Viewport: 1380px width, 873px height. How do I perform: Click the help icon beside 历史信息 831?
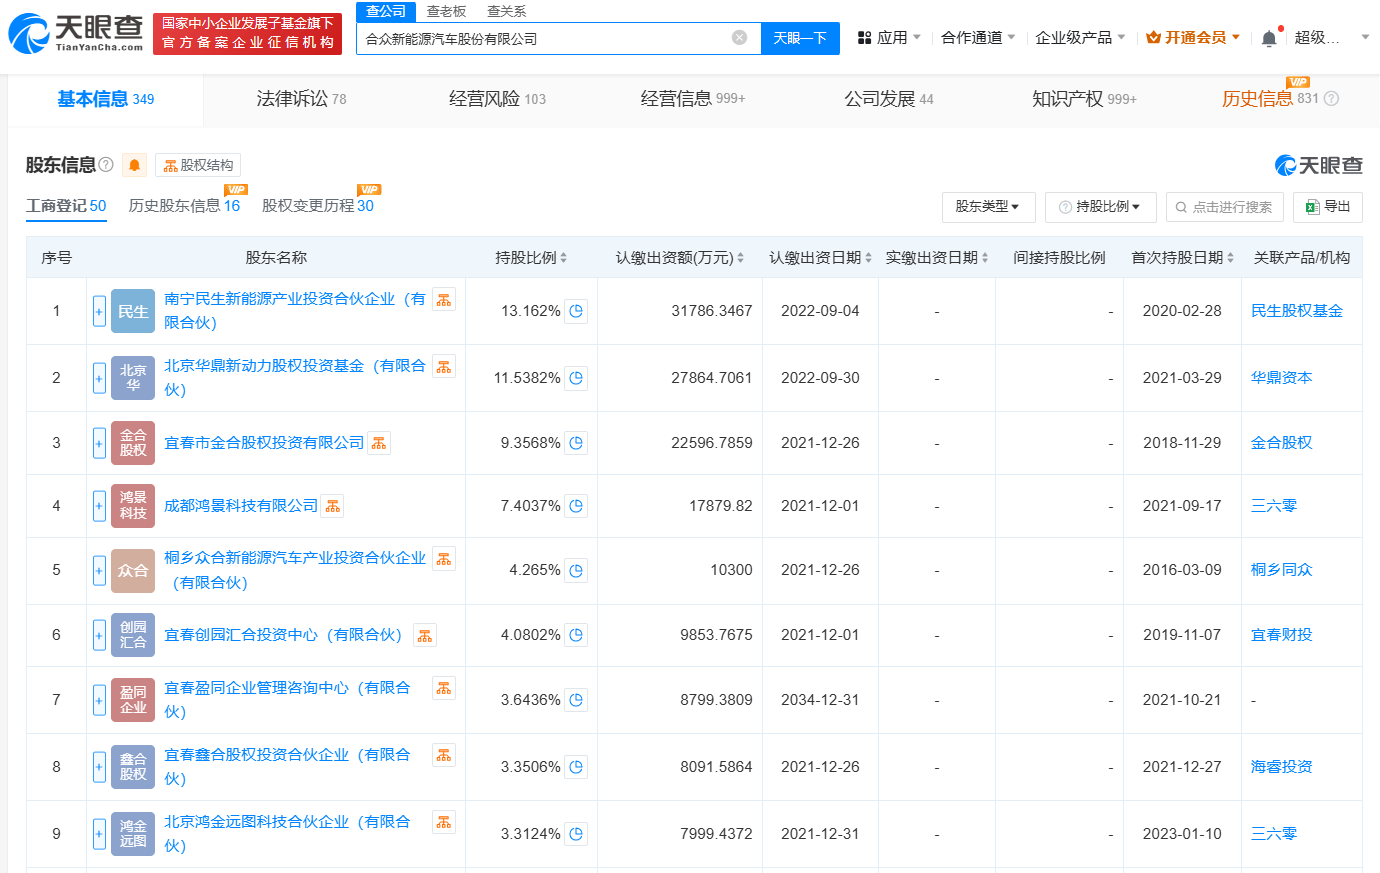(x=1331, y=99)
